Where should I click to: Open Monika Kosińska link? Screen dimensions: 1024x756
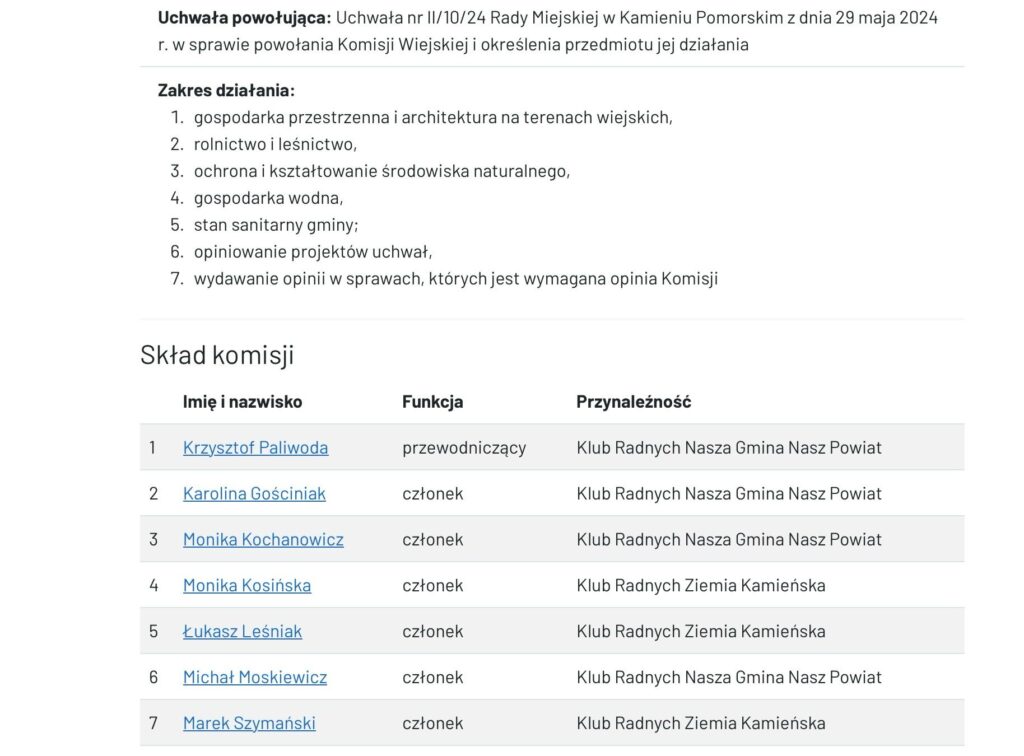click(247, 586)
